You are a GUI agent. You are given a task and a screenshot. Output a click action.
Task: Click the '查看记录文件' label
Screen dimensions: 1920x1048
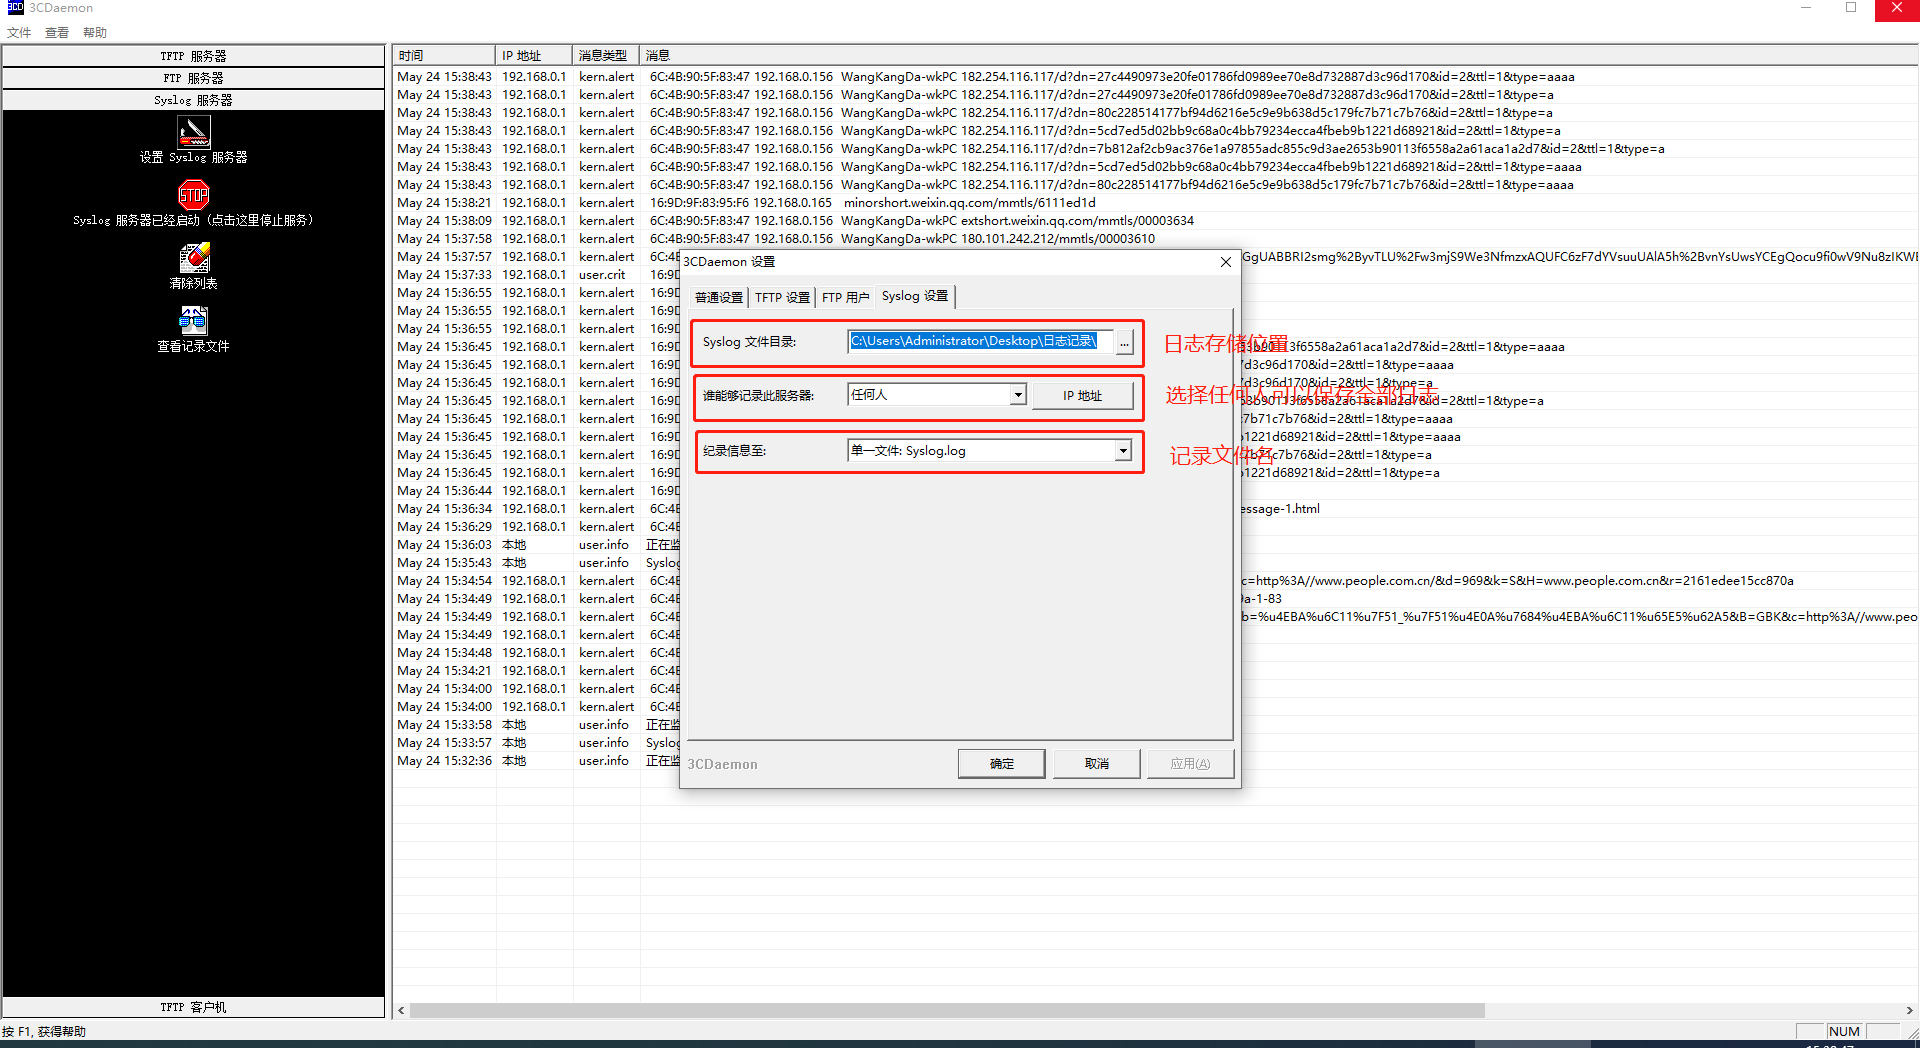coord(193,346)
